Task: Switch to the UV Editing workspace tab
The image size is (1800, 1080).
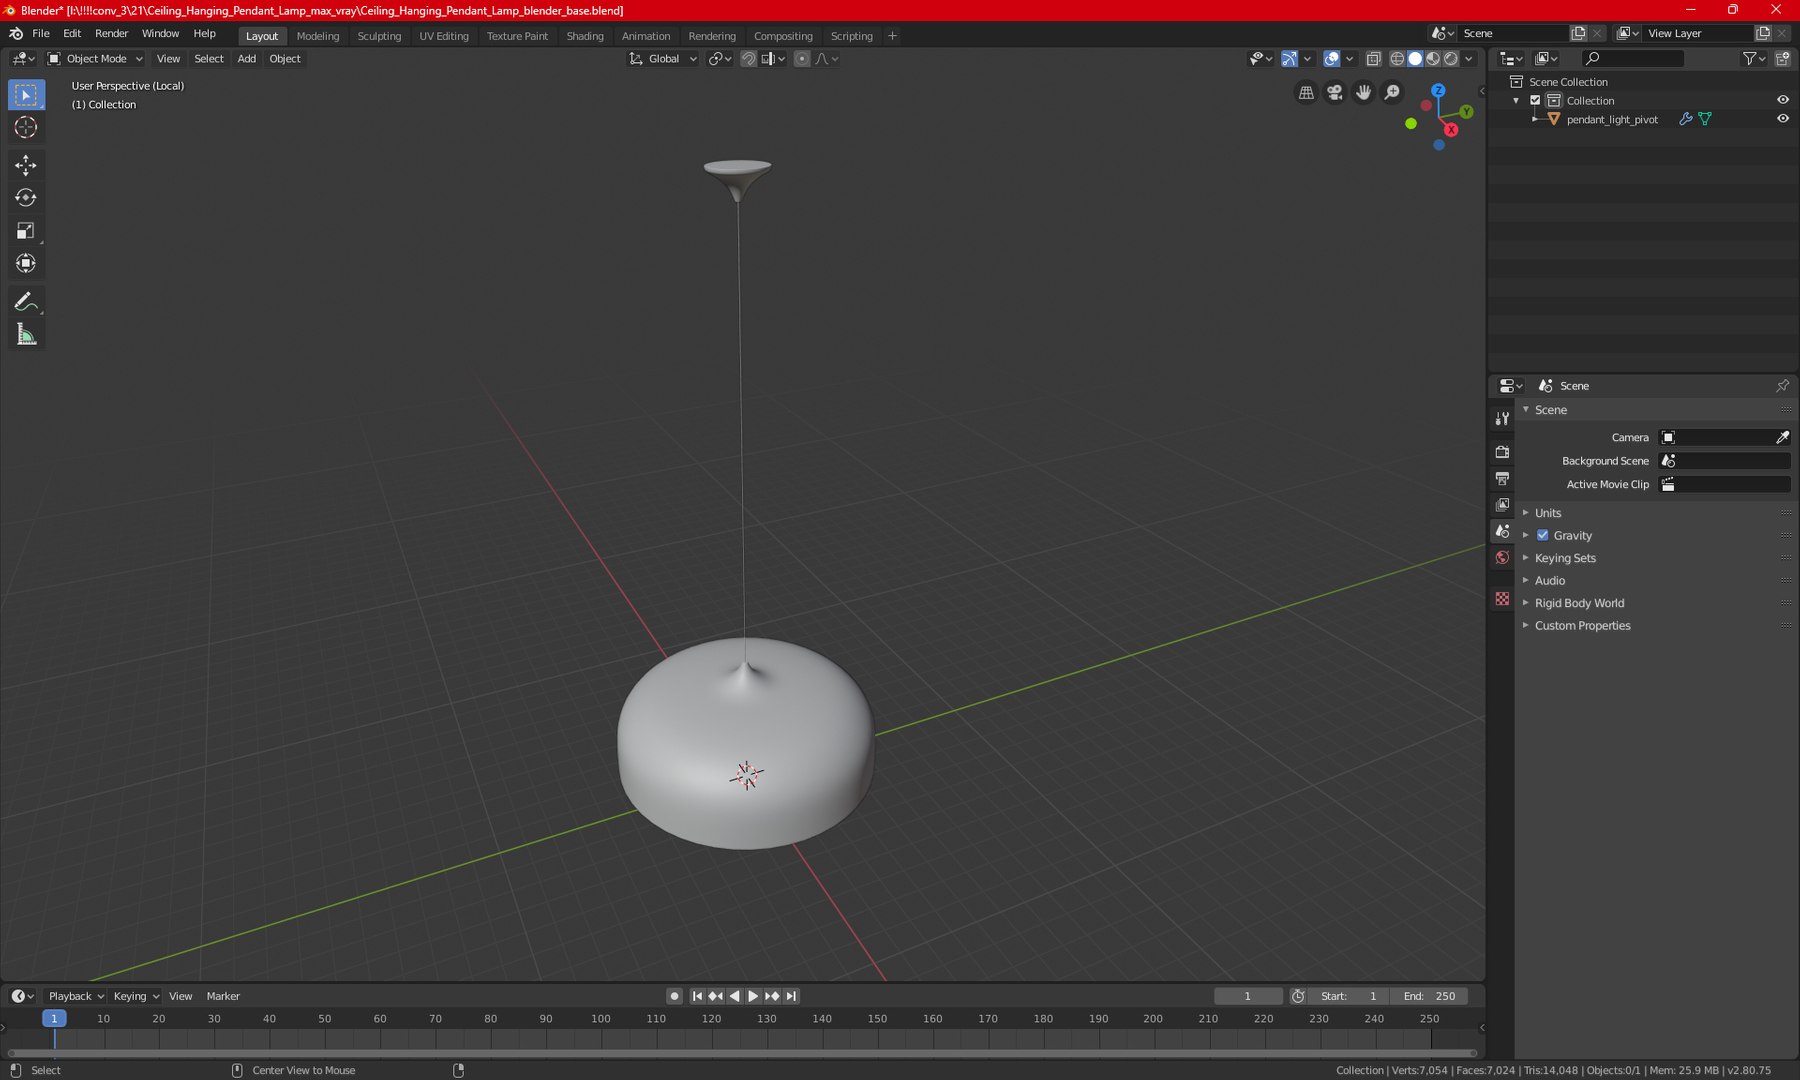Action: (444, 36)
